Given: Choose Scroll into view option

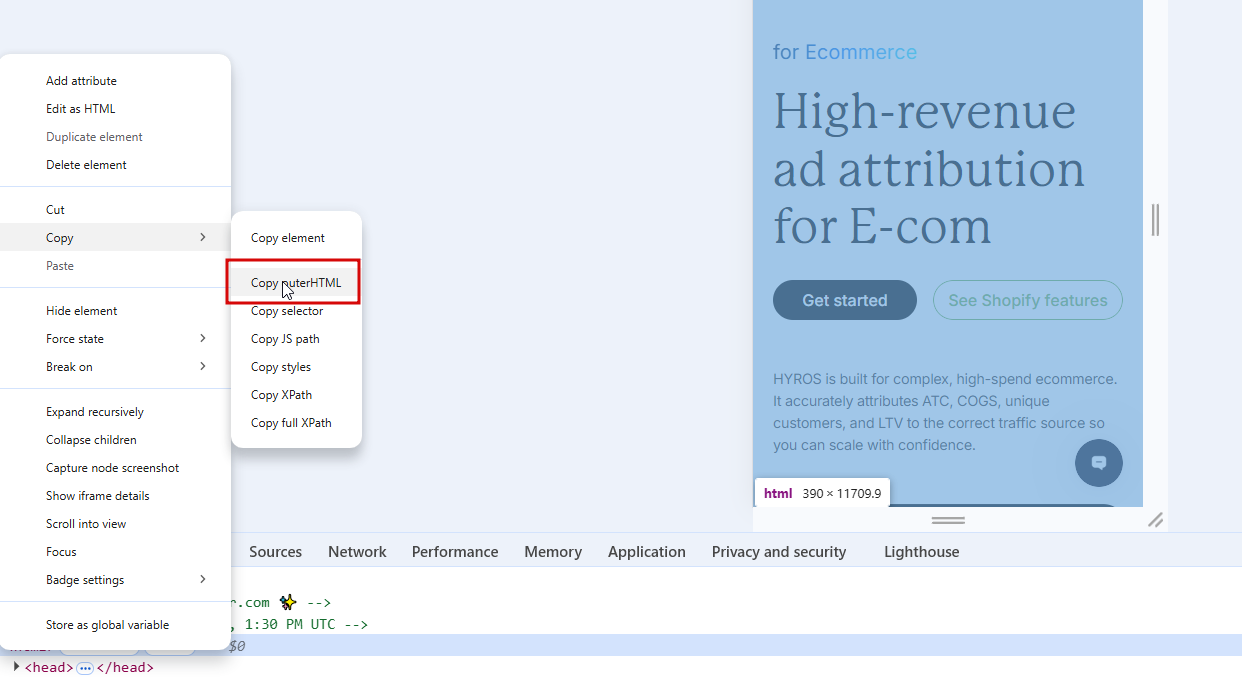Looking at the screenshot, I should pyautogui.click(x=86, y=524).
